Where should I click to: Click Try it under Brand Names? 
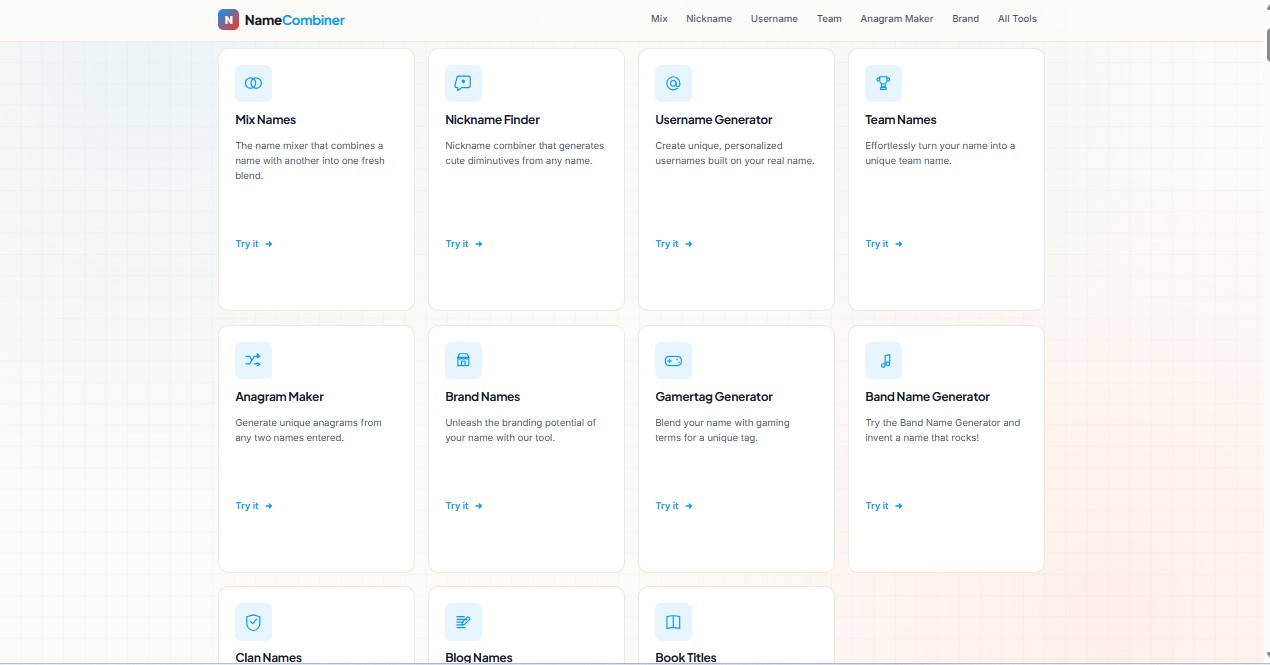(464, 506)
